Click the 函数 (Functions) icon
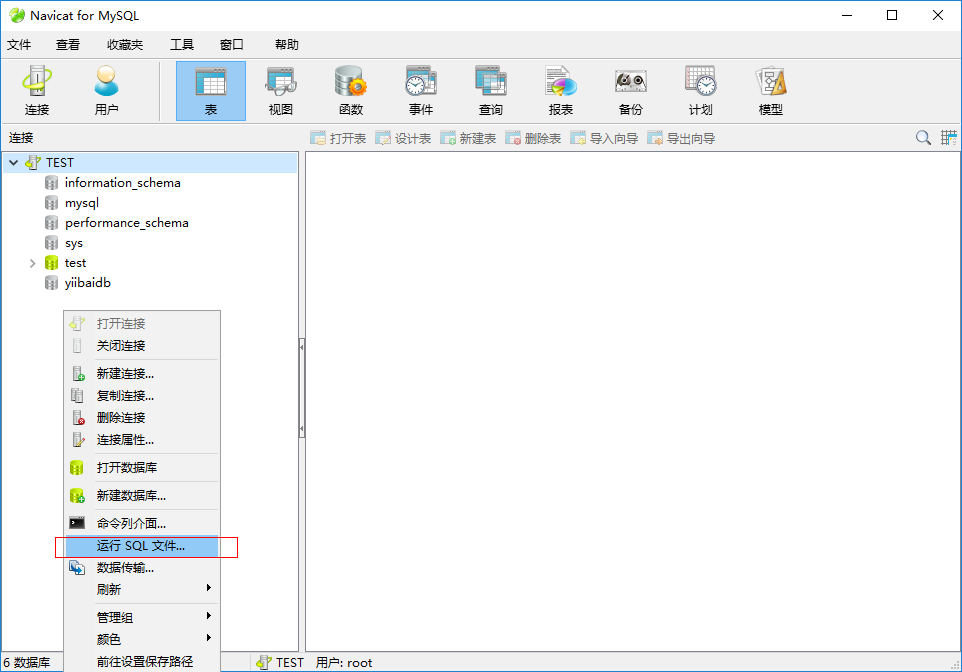 coord(351,89)
